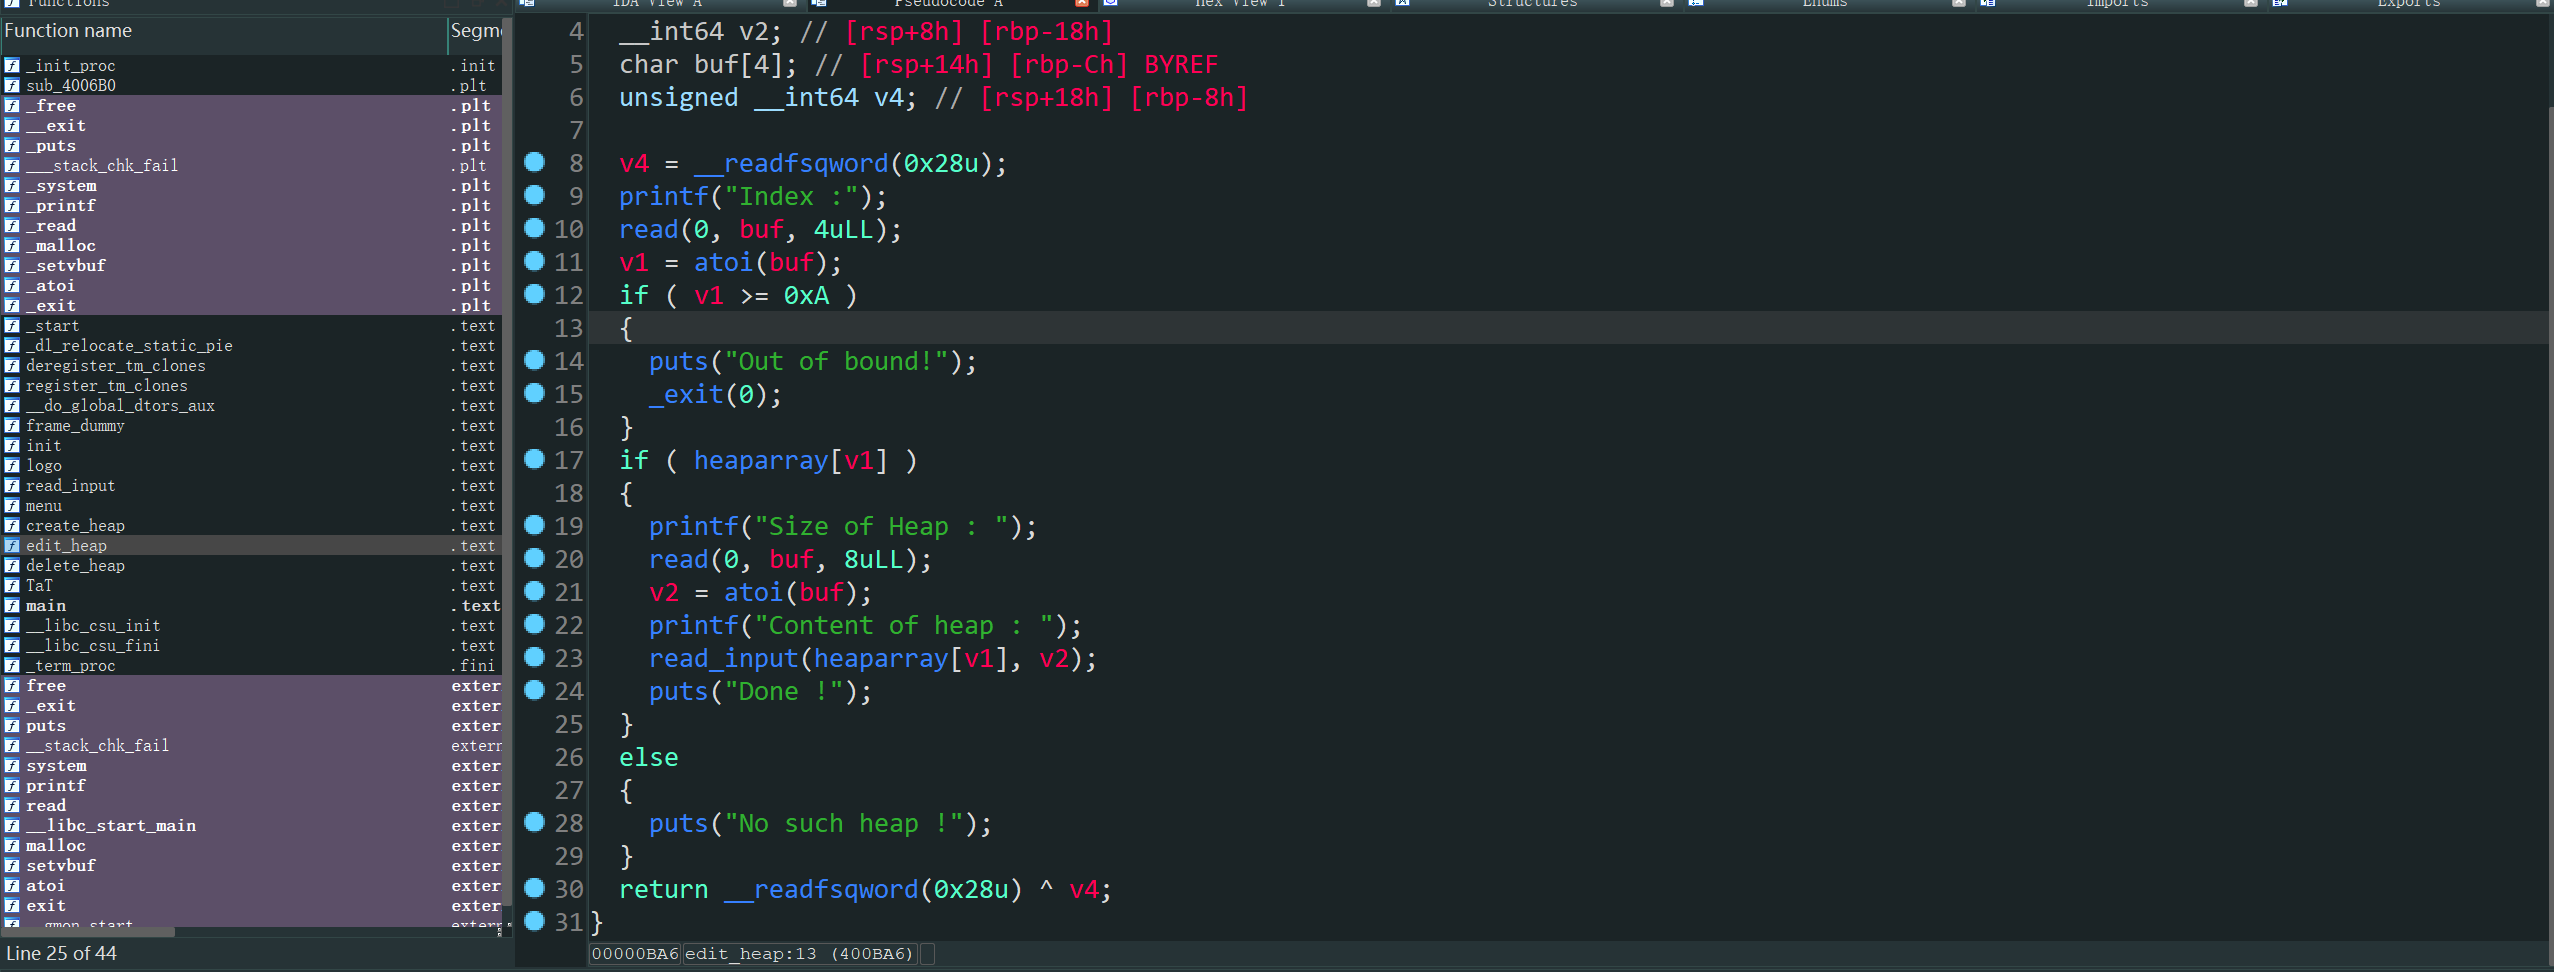Select the init function row in .text
The image size is (2554, 972).
250,446
